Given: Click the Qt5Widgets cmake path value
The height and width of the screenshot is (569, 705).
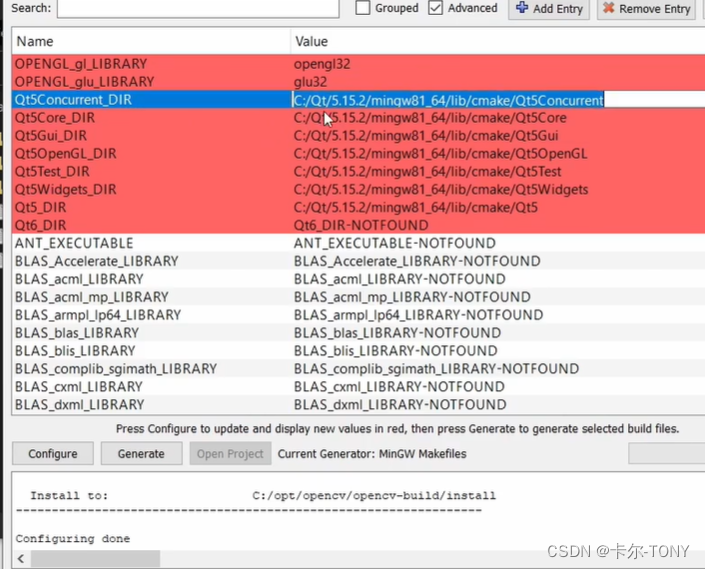Looking at the screenshot, I should [x=441, y=190].
